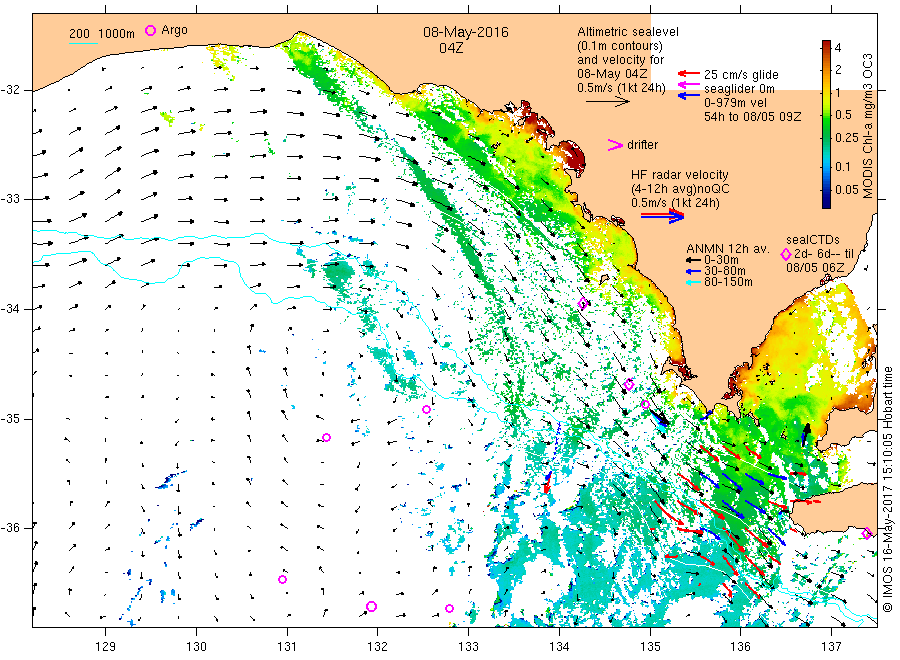Click the largest Argo circle near 132E bottom
The width and height of the screenshot is (900, 660).
point(371,607)
